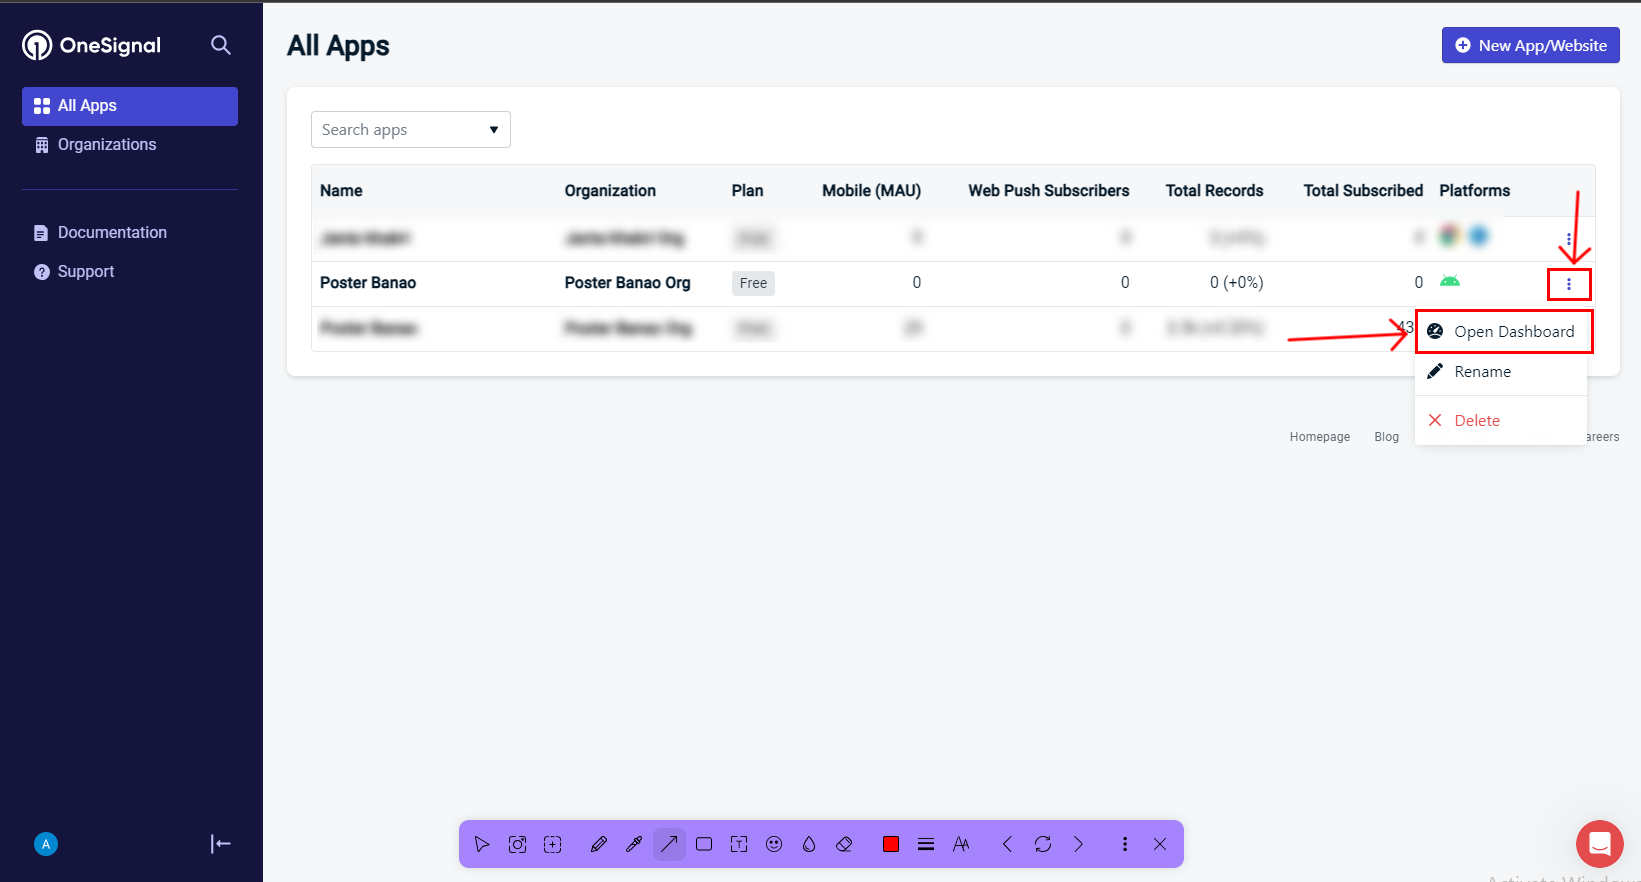The image size is (1641, 882).
Task: Open the red color swatch
Action: tap(891, 844)
